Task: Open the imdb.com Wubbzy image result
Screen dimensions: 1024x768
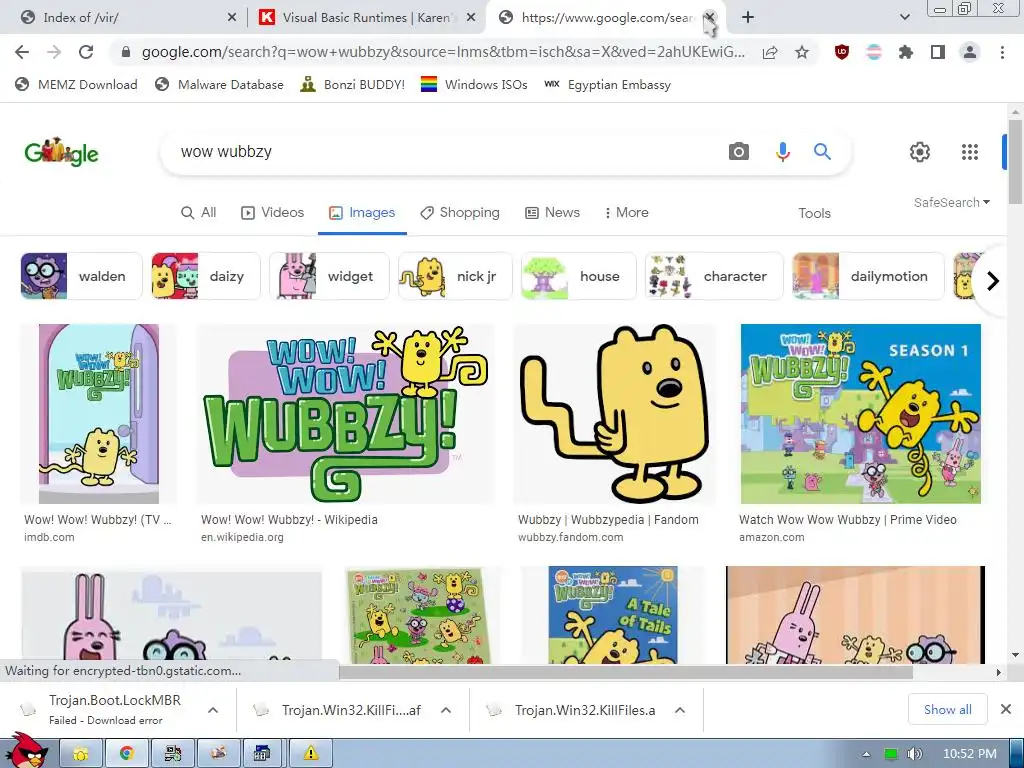Action: [99, 414]
